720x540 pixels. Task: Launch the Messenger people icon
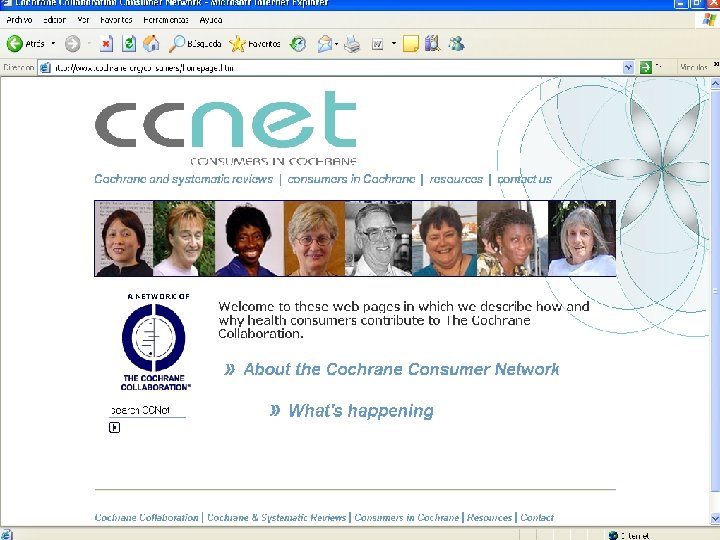pyautogui.click(x=456, y=44)
